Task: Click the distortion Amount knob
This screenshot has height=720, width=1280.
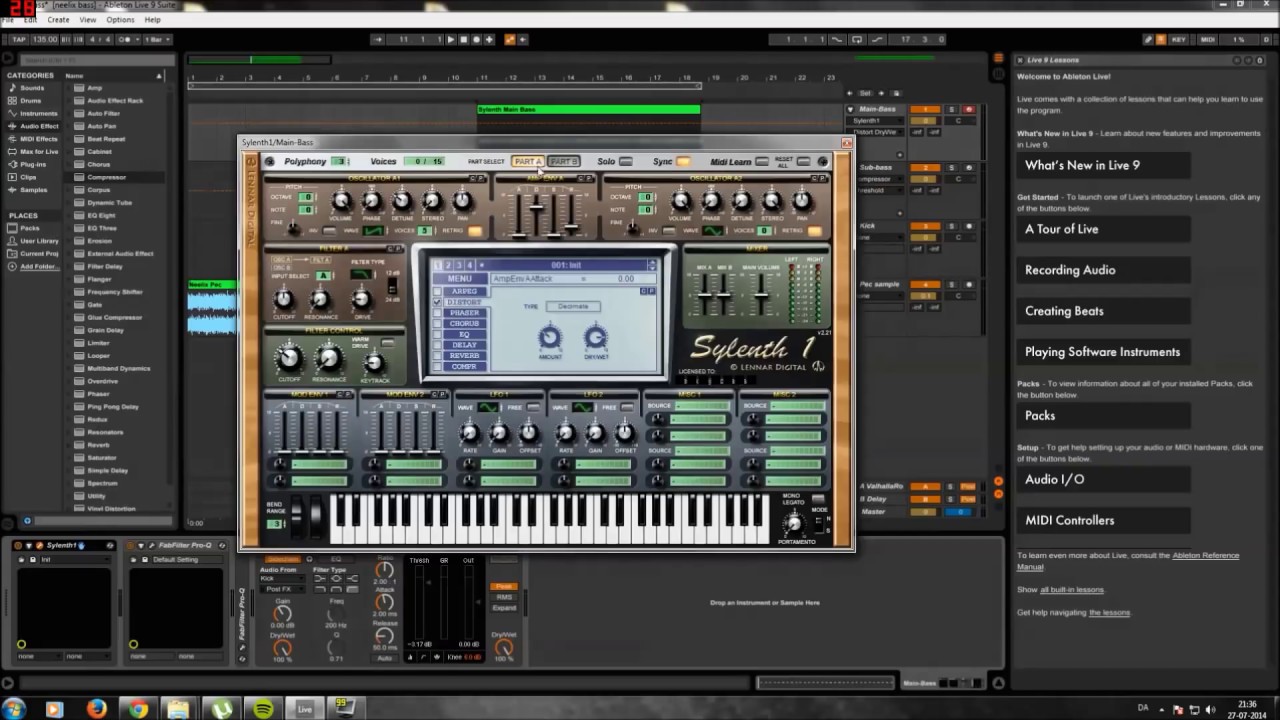Action: [x=550, y=338]
